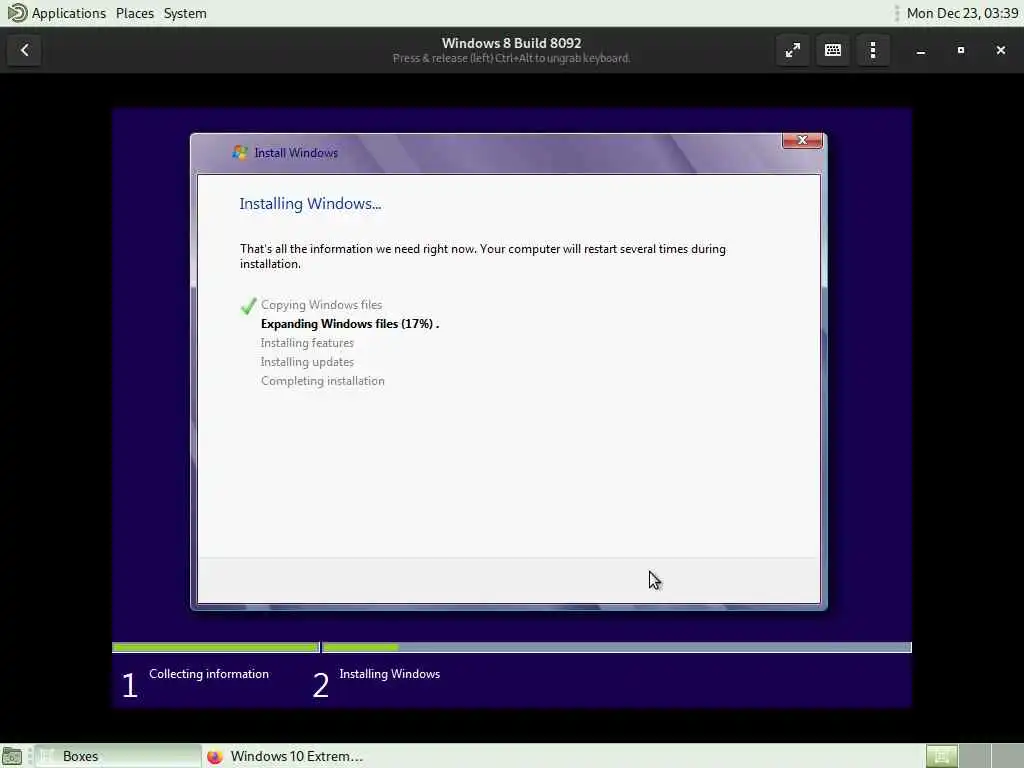1024x768 pixels.
Task: Click the Installing Windows progress bar
Action: 616,647
